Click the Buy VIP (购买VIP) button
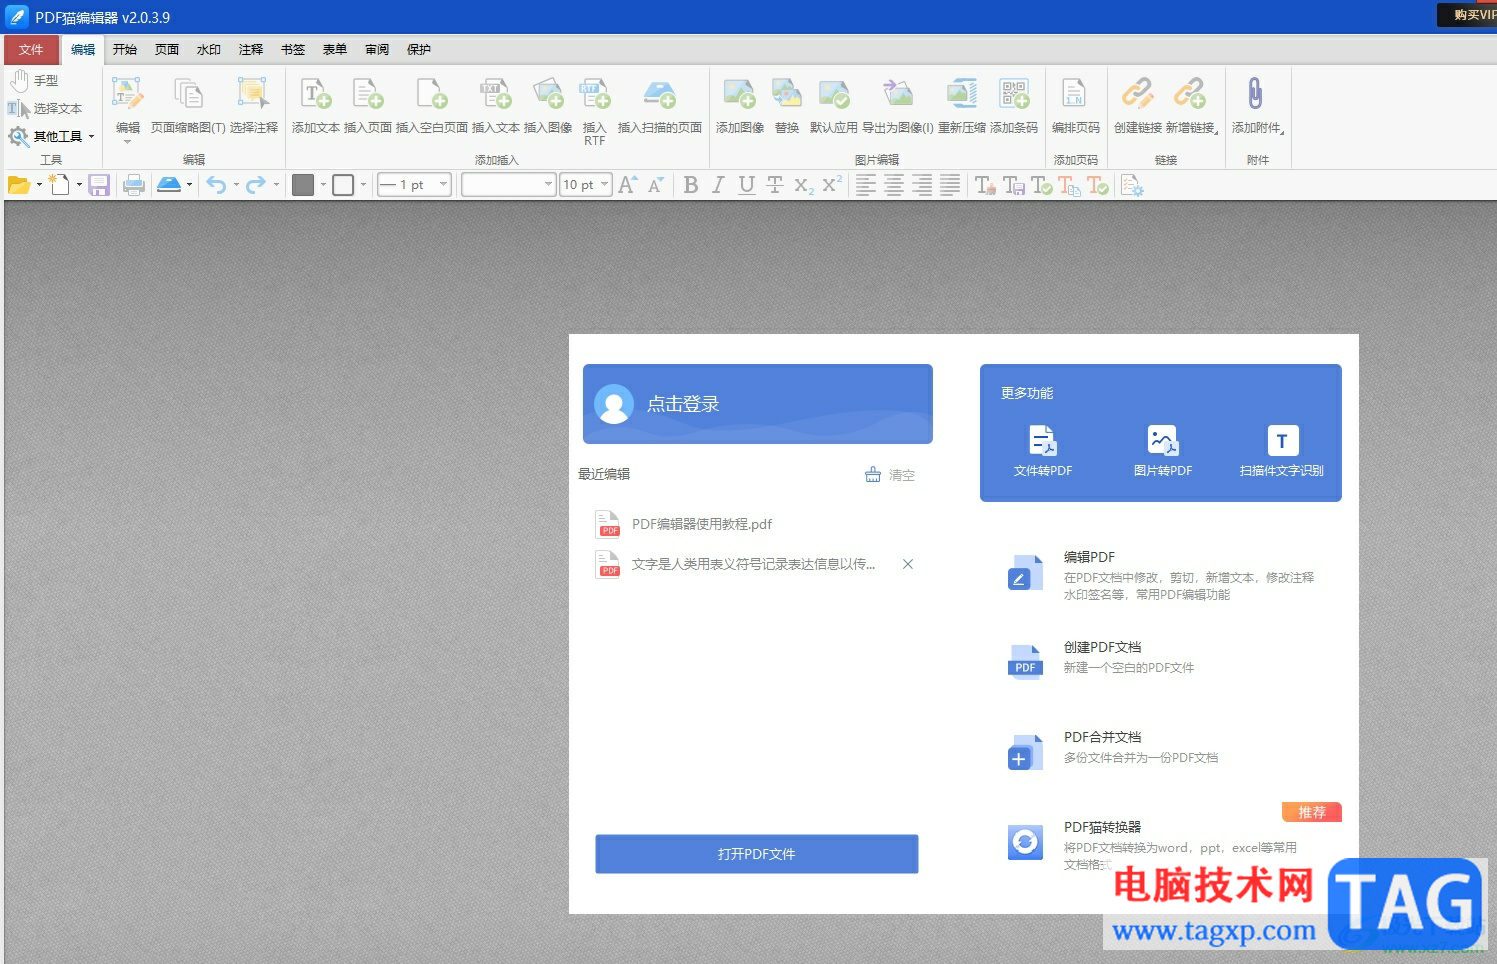 (1467, 15)
